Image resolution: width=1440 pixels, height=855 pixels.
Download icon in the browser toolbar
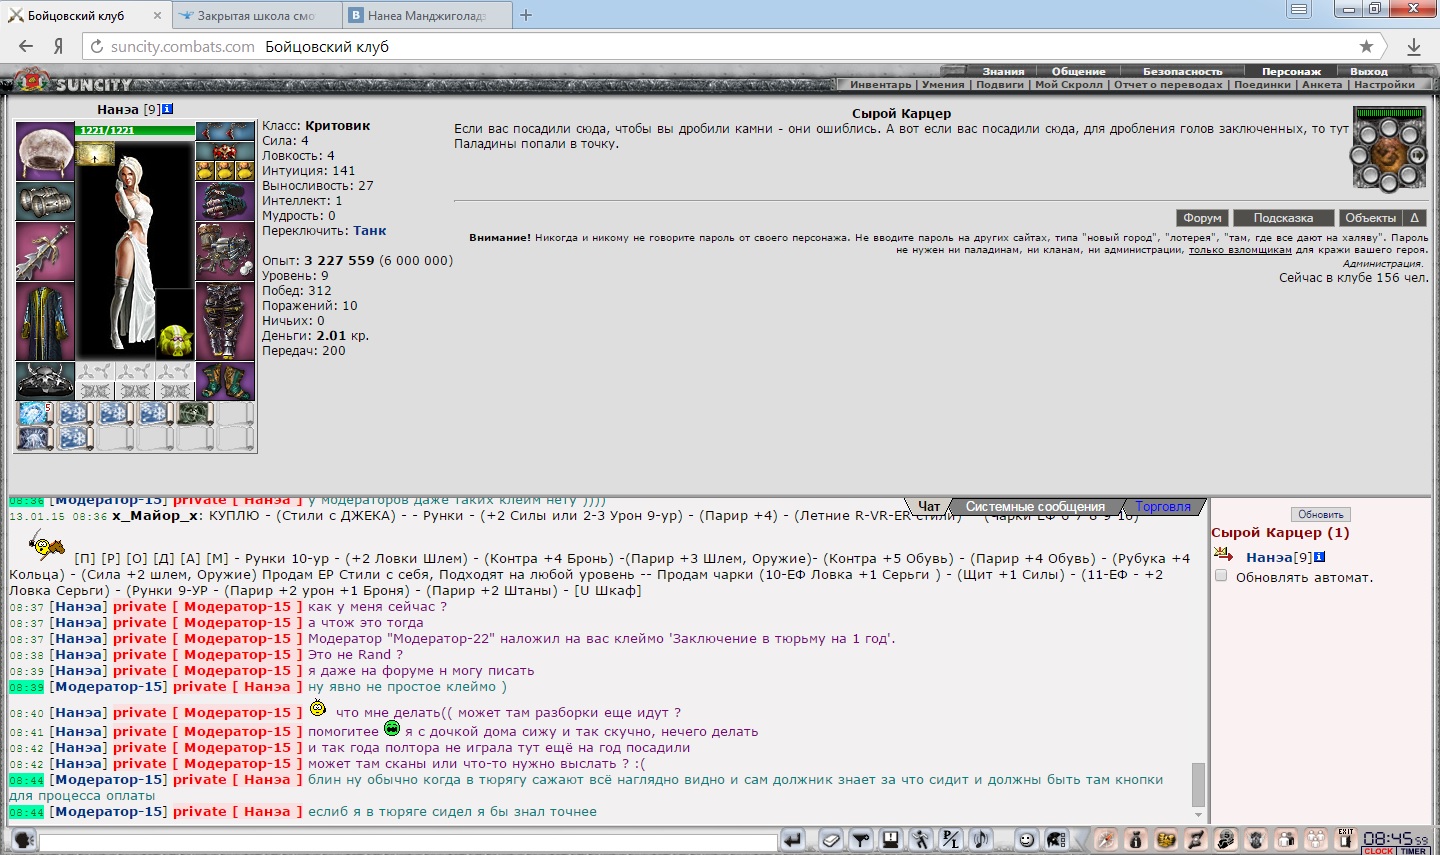pyautogui.click(x=1414, y=46)
